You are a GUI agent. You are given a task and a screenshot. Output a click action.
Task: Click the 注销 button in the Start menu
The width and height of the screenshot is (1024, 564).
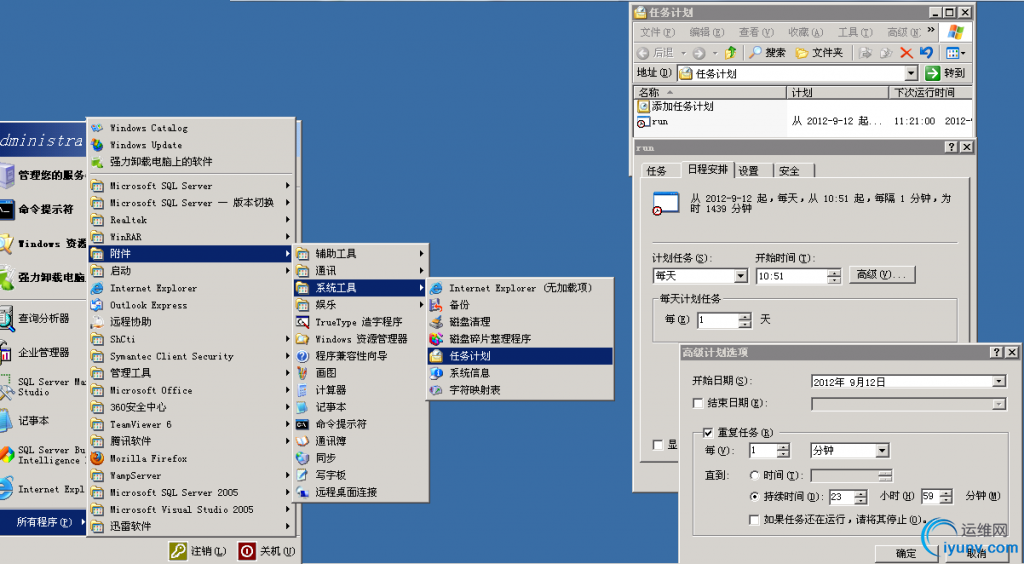point(198,551)
